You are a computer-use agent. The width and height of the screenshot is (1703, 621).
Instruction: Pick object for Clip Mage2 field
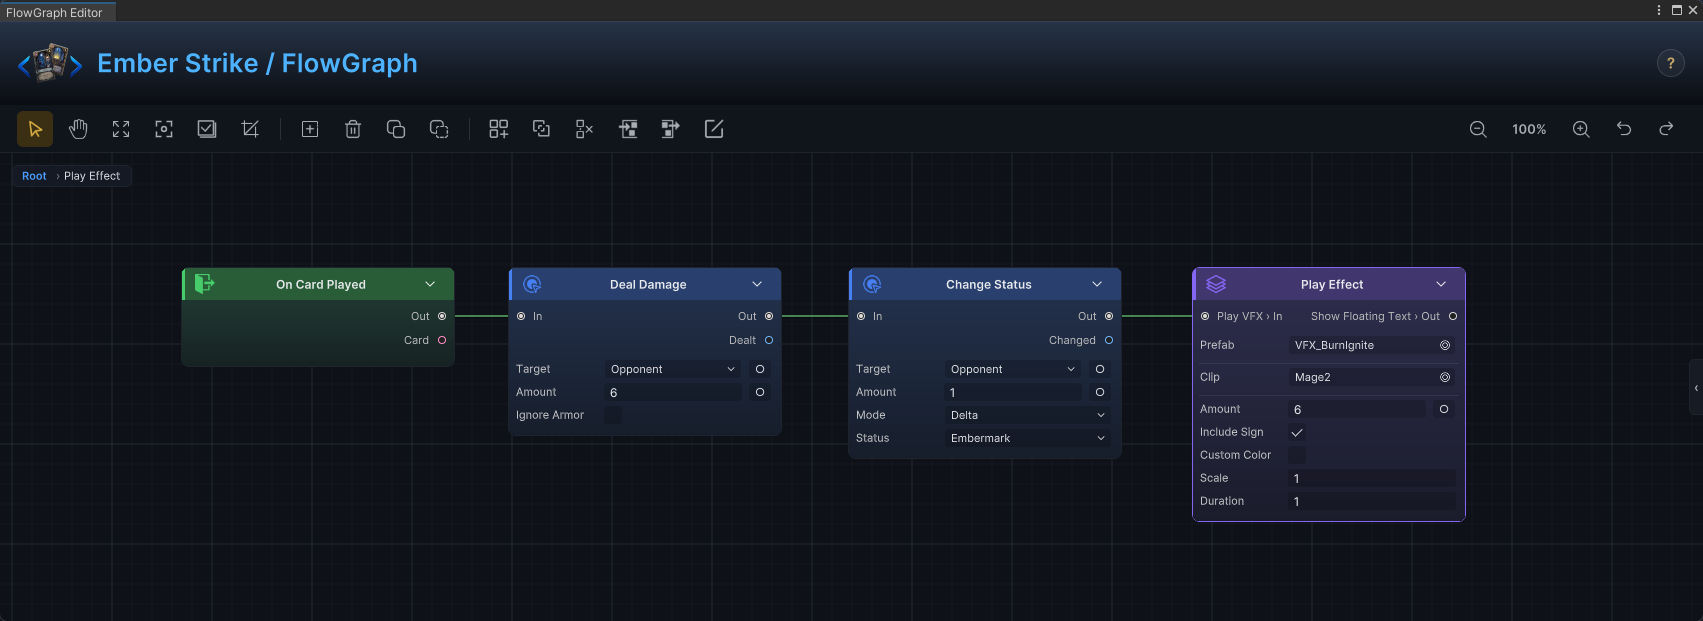pyautogui.click(x=1445, y=377)
